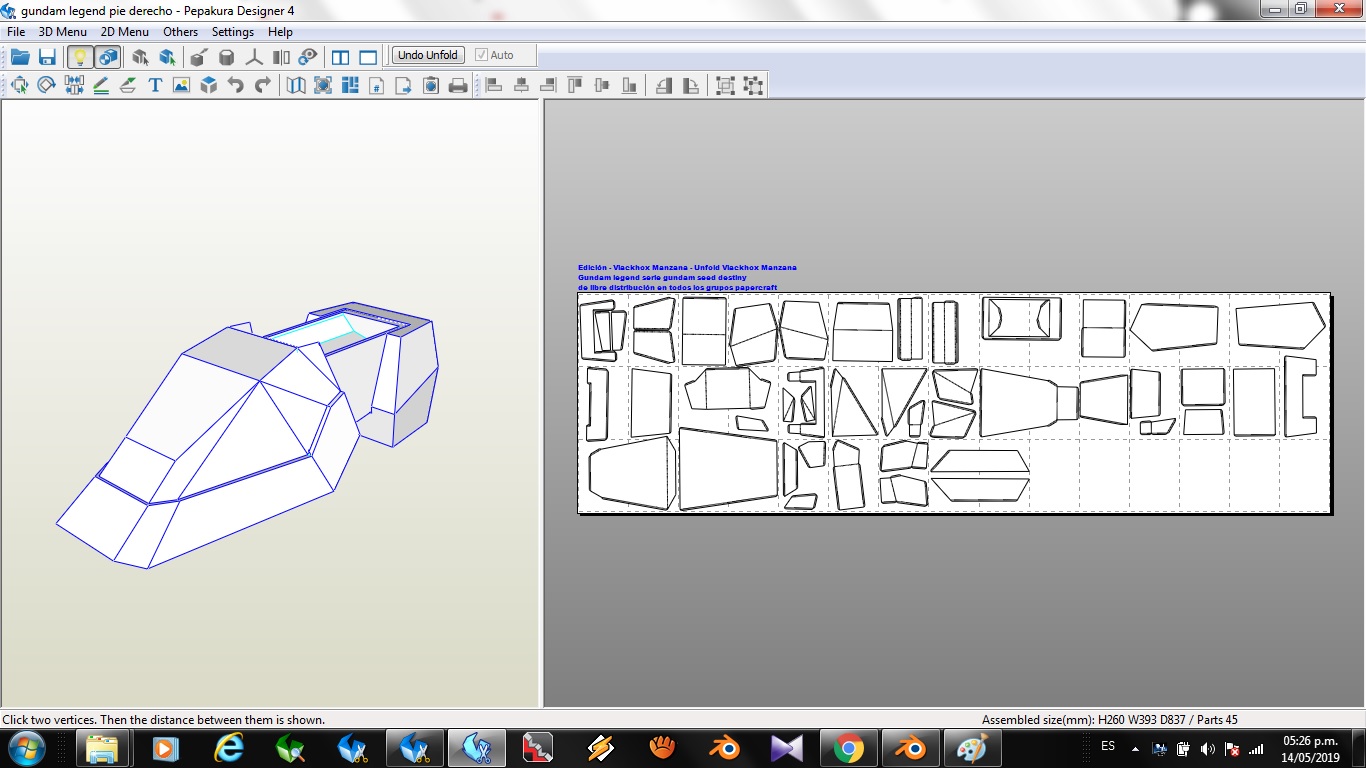Click the folded map pattern icon

(x=296, y=85)
